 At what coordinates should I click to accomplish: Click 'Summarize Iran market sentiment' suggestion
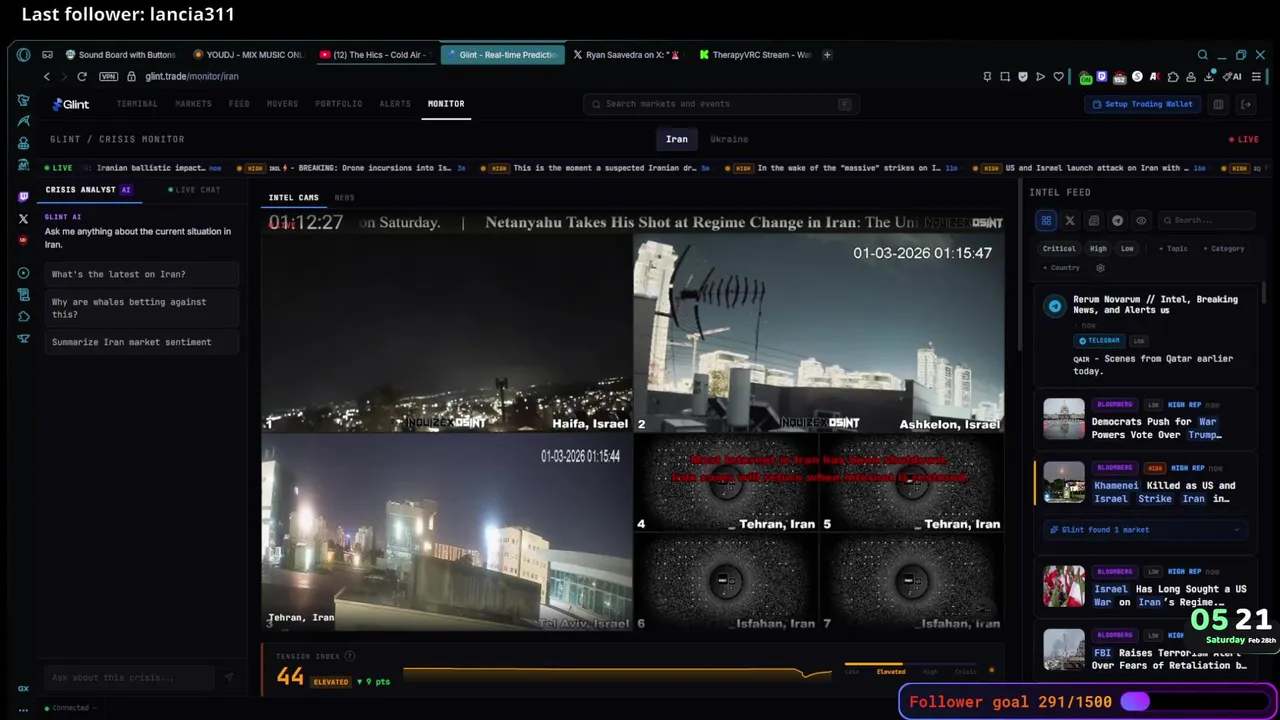[x=141, y=342]
